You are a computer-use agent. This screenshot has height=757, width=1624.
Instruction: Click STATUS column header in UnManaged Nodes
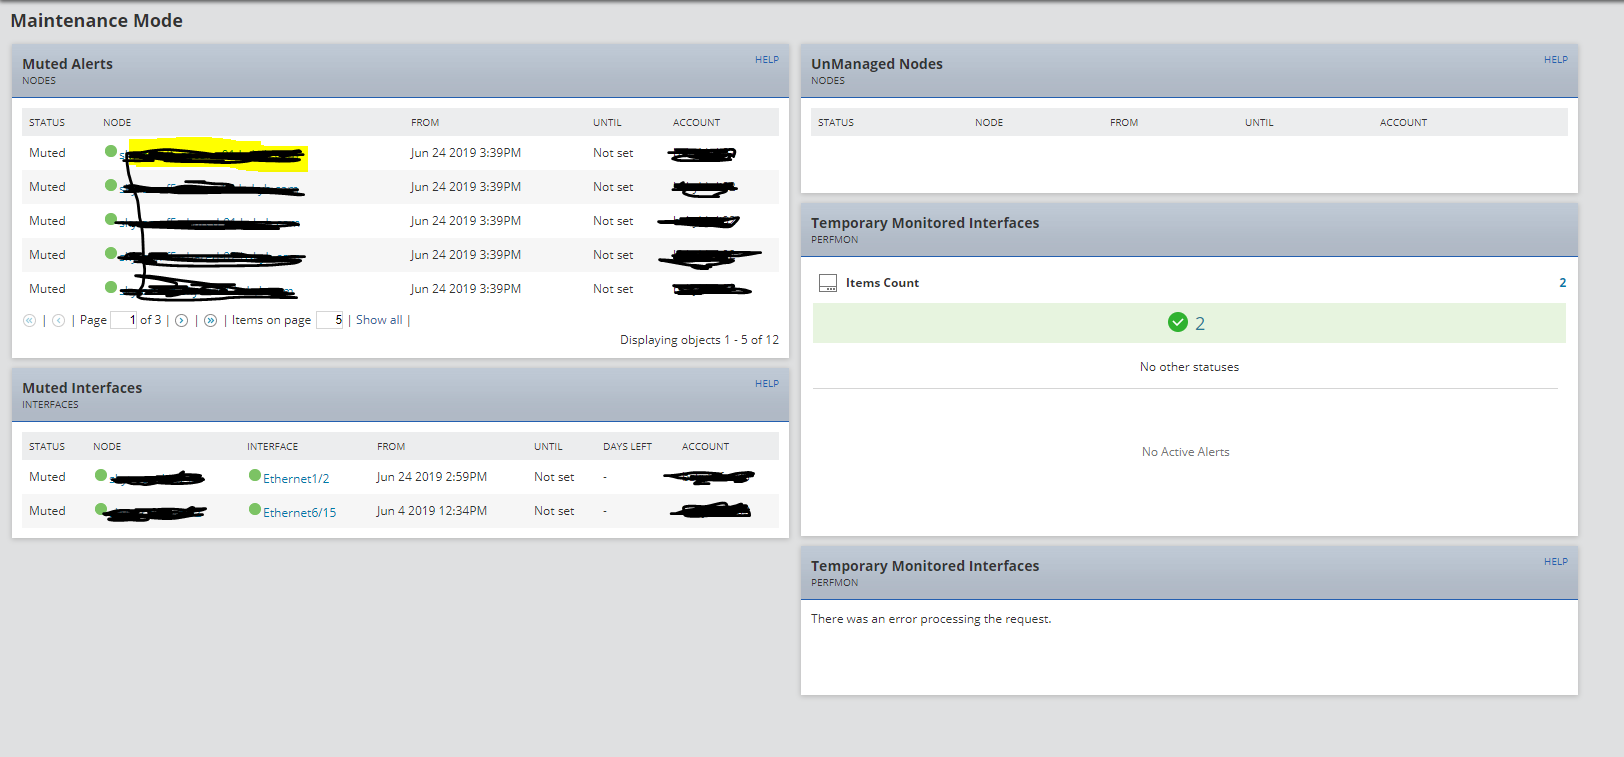pos(836,123)
